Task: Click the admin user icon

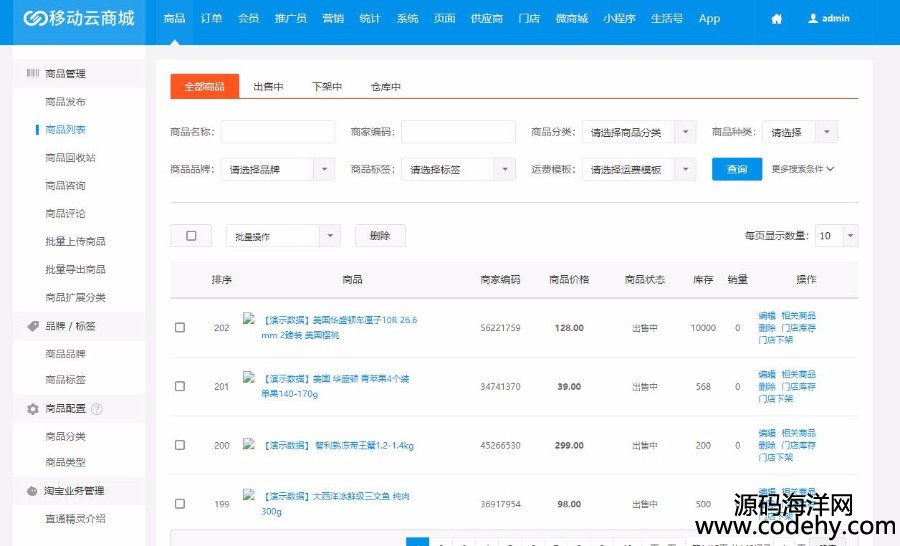Action: pyautogui.click(x=813, y=19)
